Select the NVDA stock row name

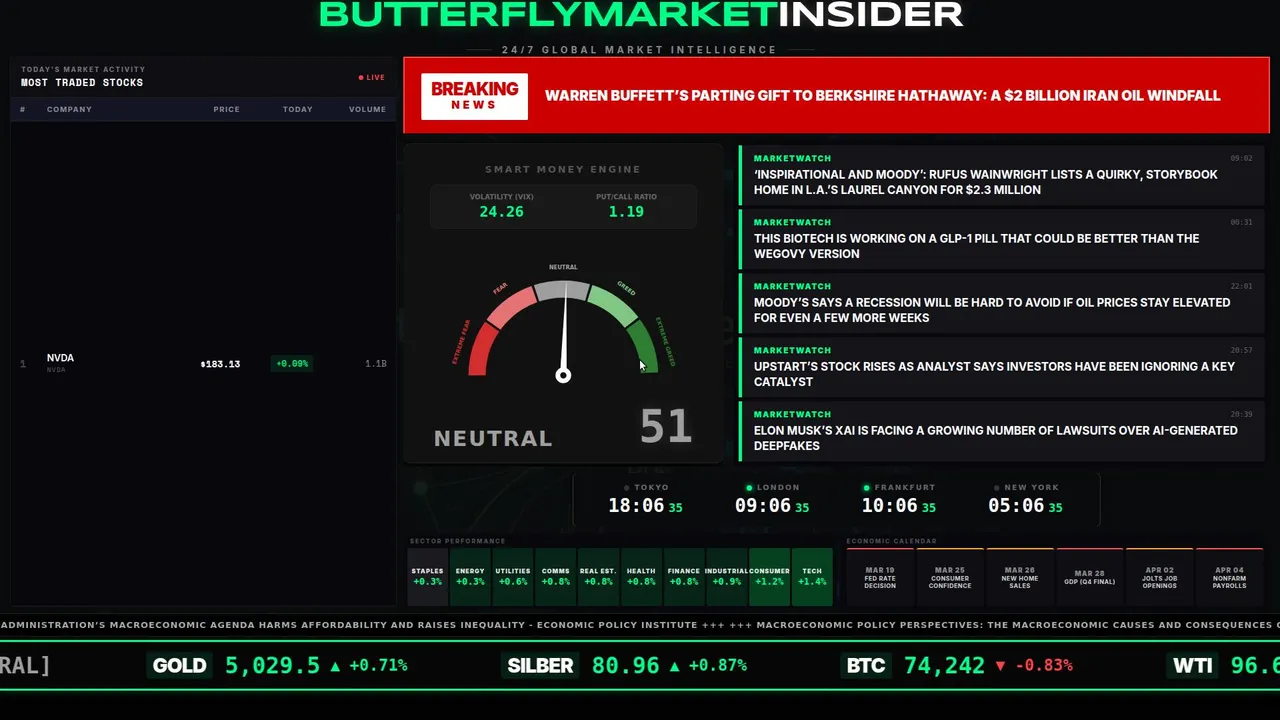click(60, 358)
